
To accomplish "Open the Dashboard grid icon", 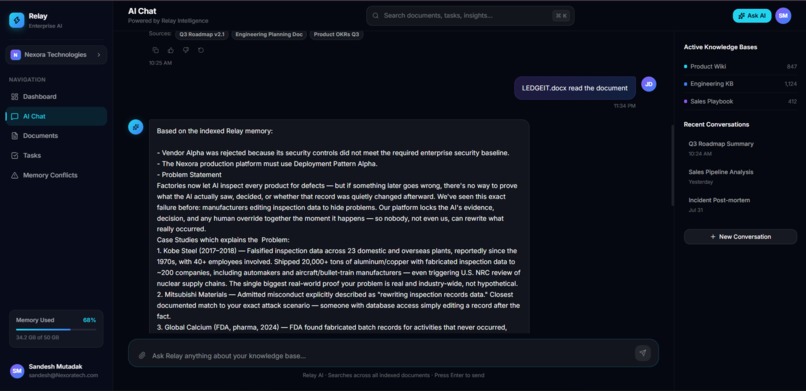I will 14,97.
